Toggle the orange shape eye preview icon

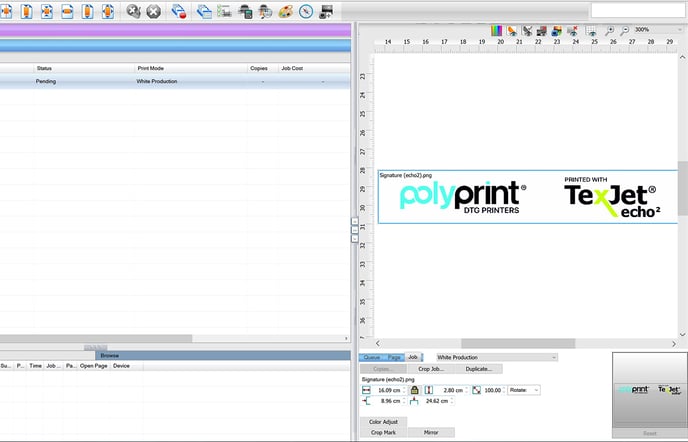(x=512, y=30)
